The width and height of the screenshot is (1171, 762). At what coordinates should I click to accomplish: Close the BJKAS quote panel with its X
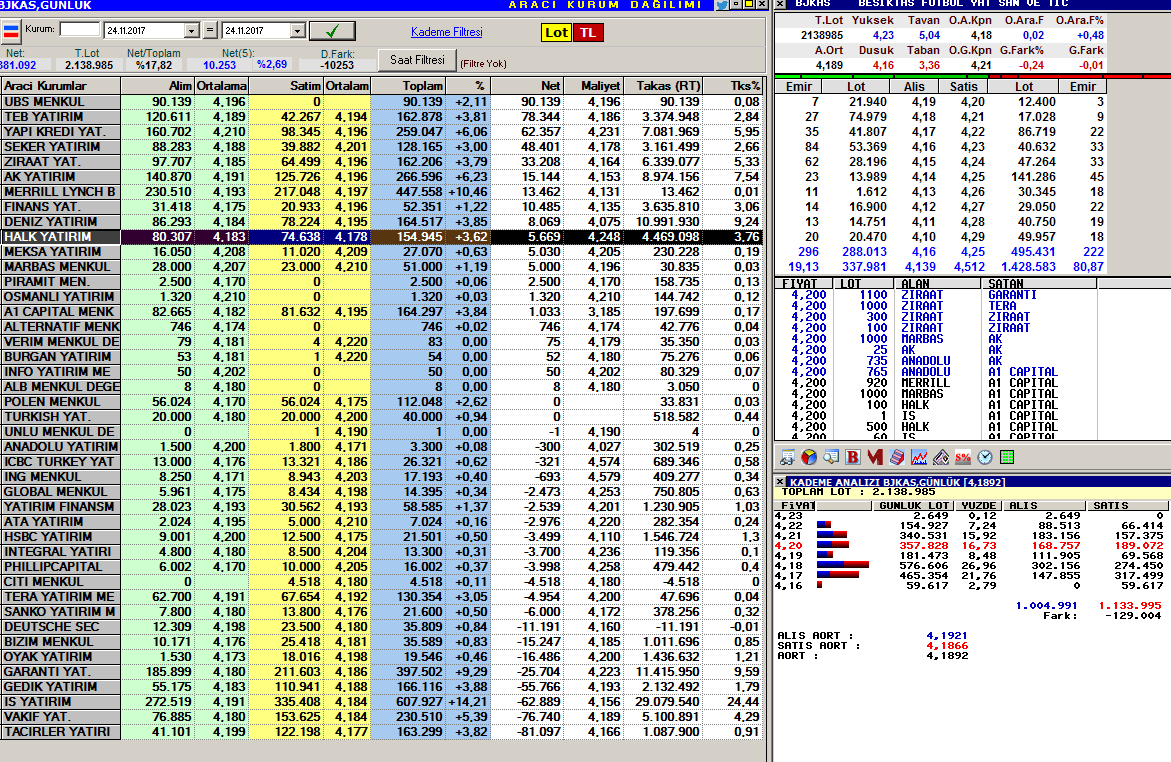click(x=780, y=4)
